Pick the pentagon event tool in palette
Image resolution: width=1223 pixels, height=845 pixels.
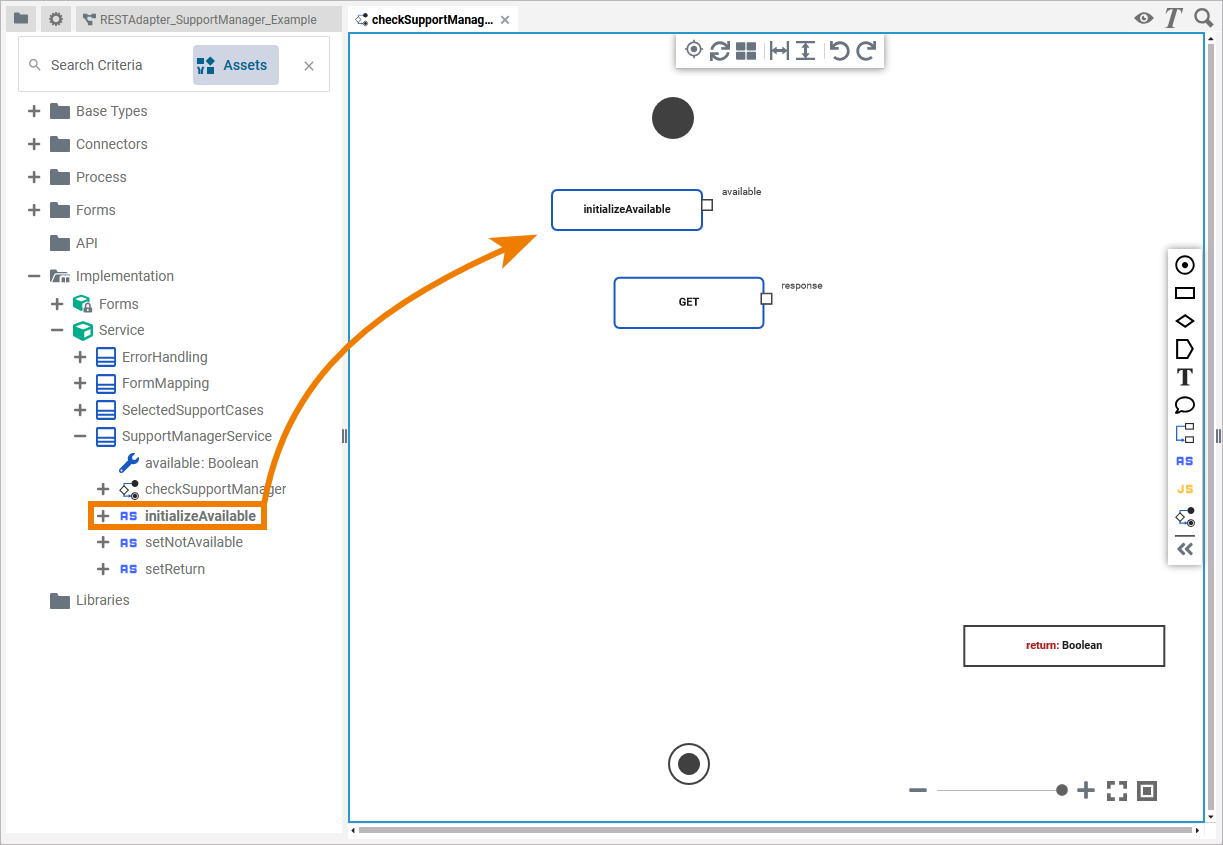click(x=1185, y=349)
